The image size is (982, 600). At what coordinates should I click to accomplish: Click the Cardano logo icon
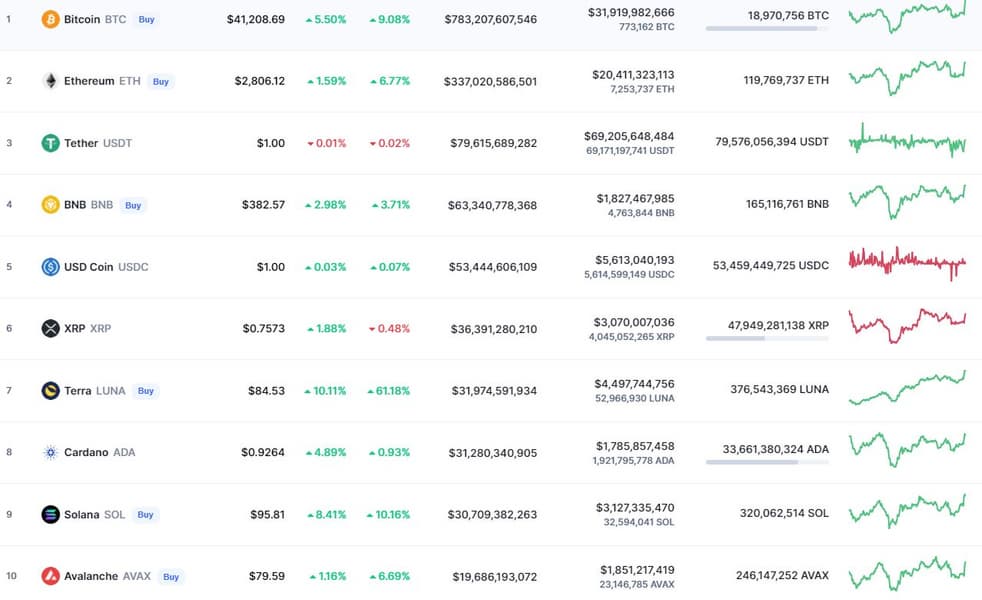(50, 452)
